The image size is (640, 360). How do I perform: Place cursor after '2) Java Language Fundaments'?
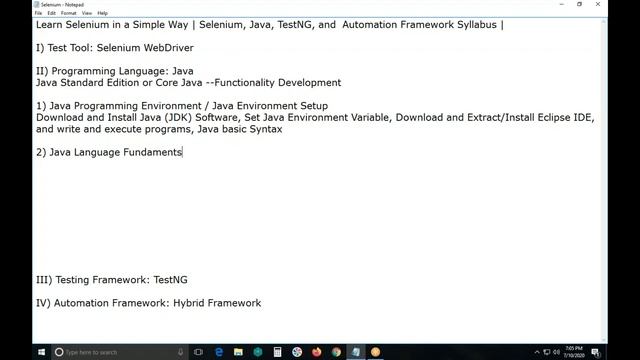pos(182,152)
